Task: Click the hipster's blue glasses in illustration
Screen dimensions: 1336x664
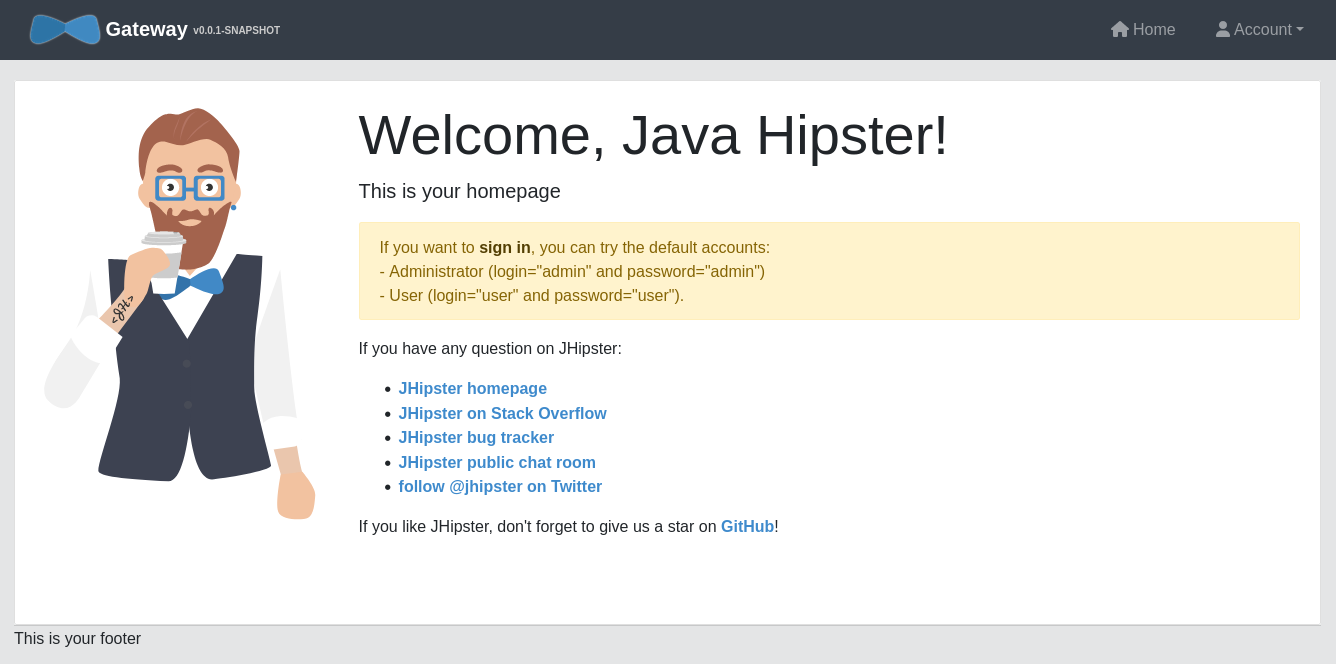Action: [189, 187]
